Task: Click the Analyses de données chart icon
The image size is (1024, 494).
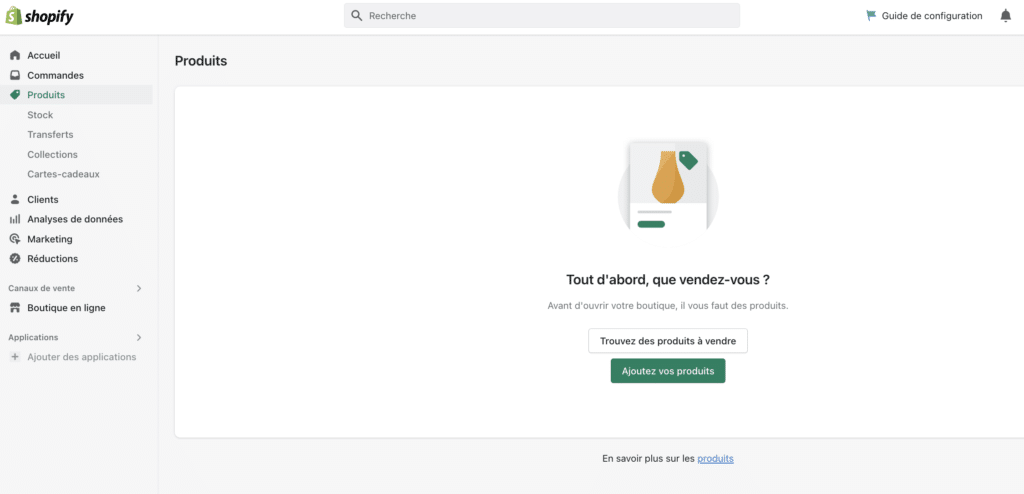Action: point(15,219)
